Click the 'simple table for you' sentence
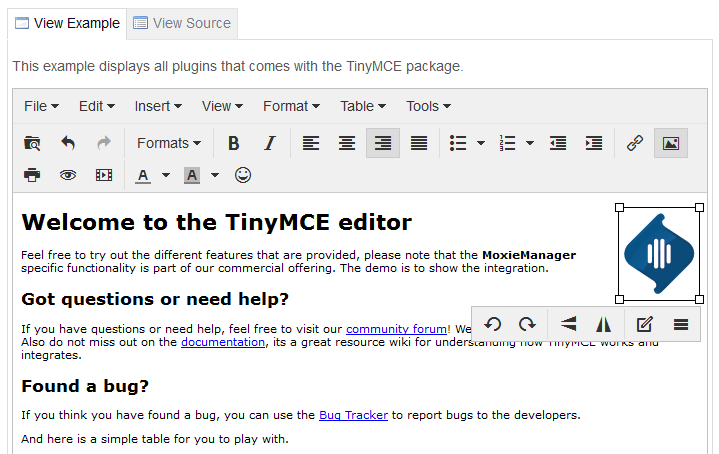719x454 pixels. [155, 439]
